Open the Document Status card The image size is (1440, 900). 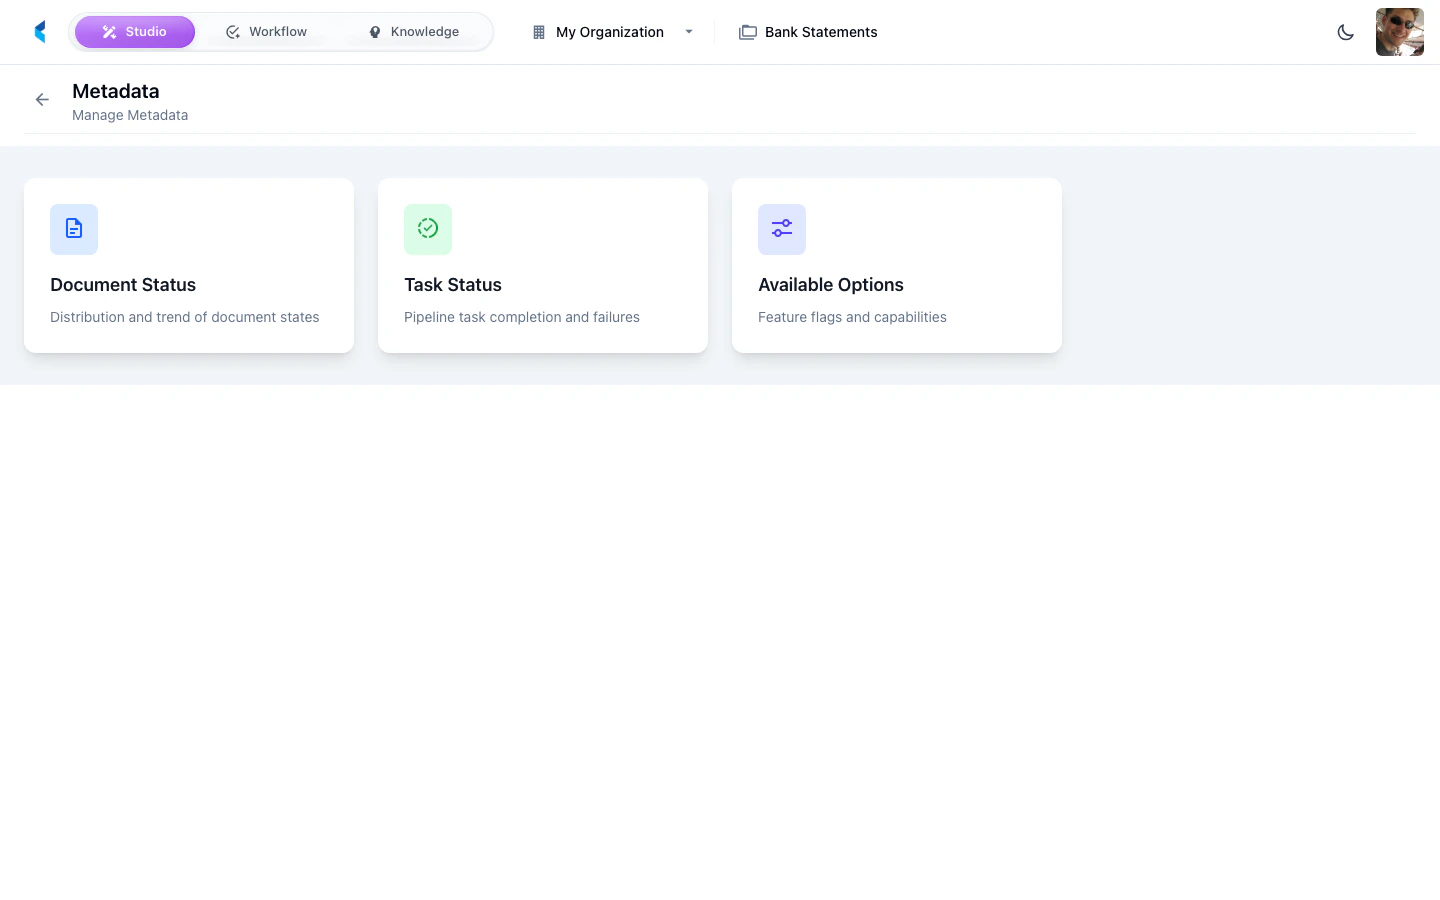point(188,265)
